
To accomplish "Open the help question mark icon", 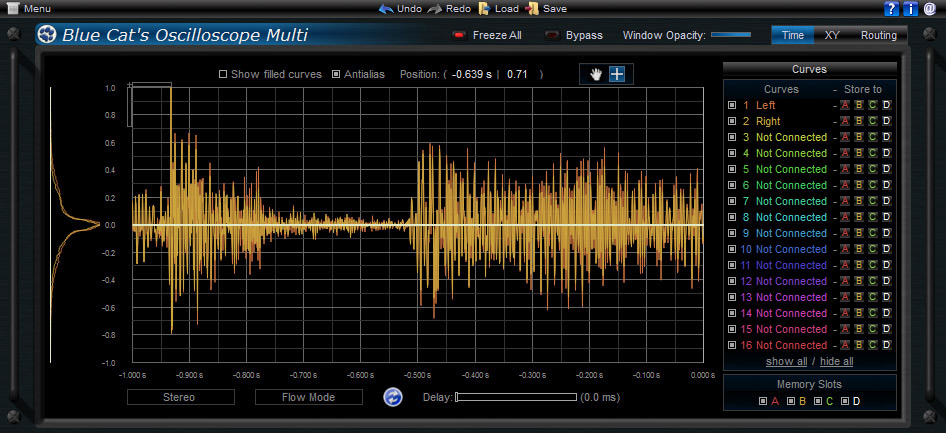I will tap(891, 9).
